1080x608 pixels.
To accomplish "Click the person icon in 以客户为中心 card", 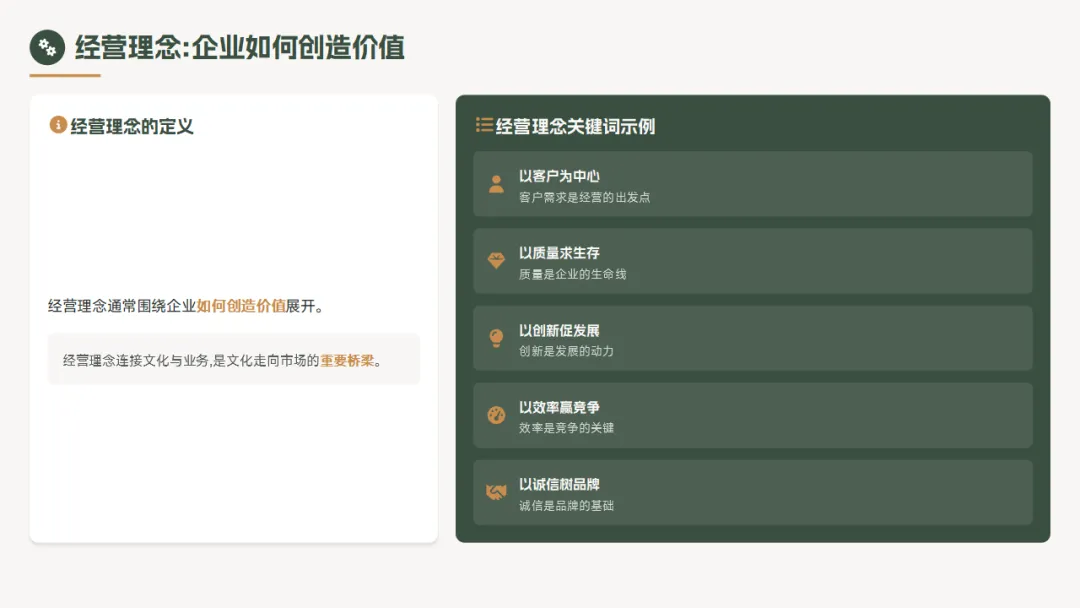I will 496,184.
